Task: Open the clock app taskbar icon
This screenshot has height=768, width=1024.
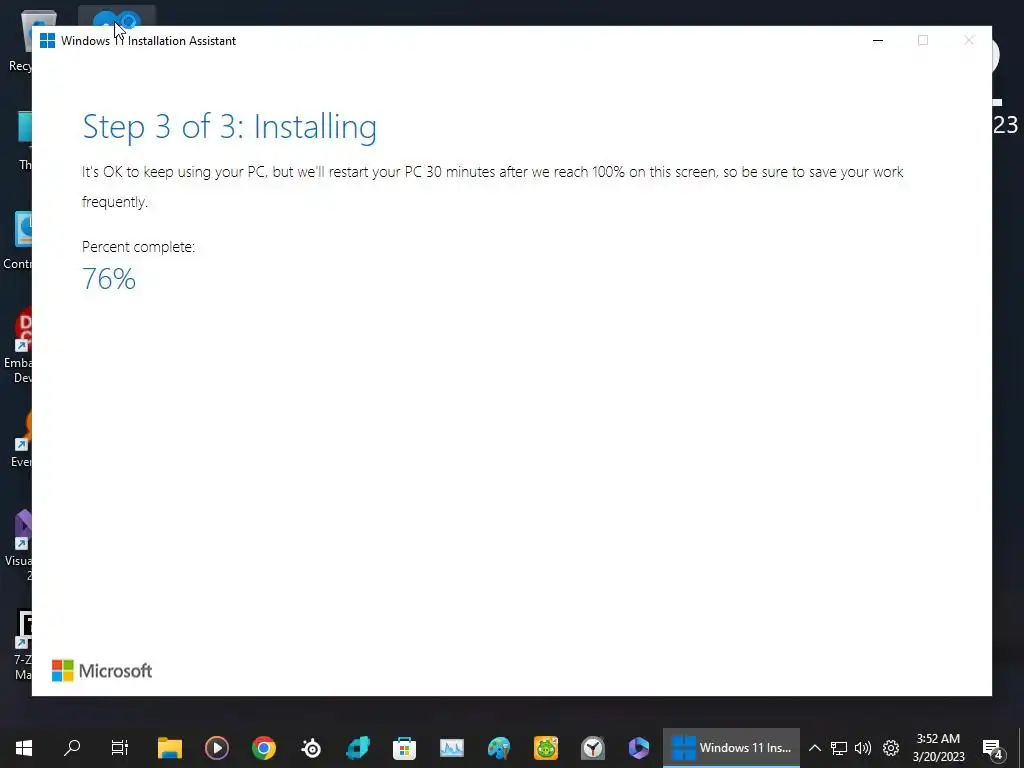Action: point(593,748)
